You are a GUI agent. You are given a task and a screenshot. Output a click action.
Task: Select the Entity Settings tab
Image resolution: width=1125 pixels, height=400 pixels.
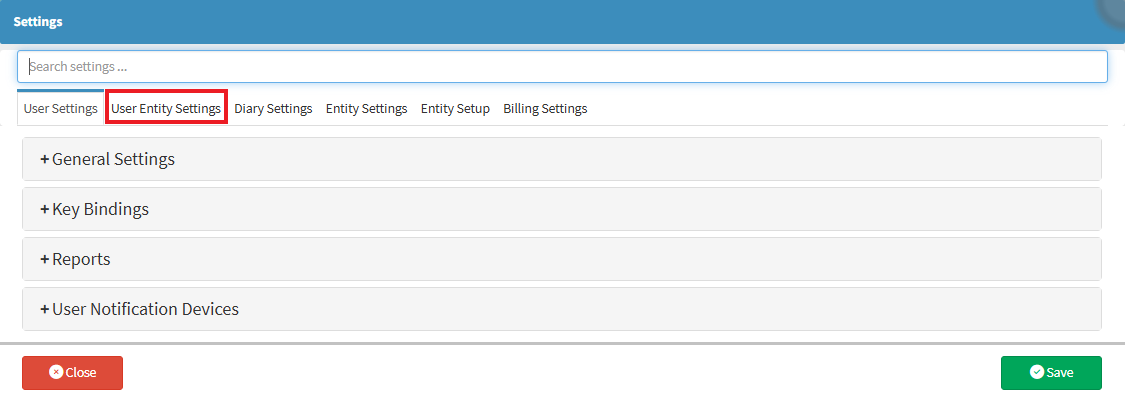(366, 109)
